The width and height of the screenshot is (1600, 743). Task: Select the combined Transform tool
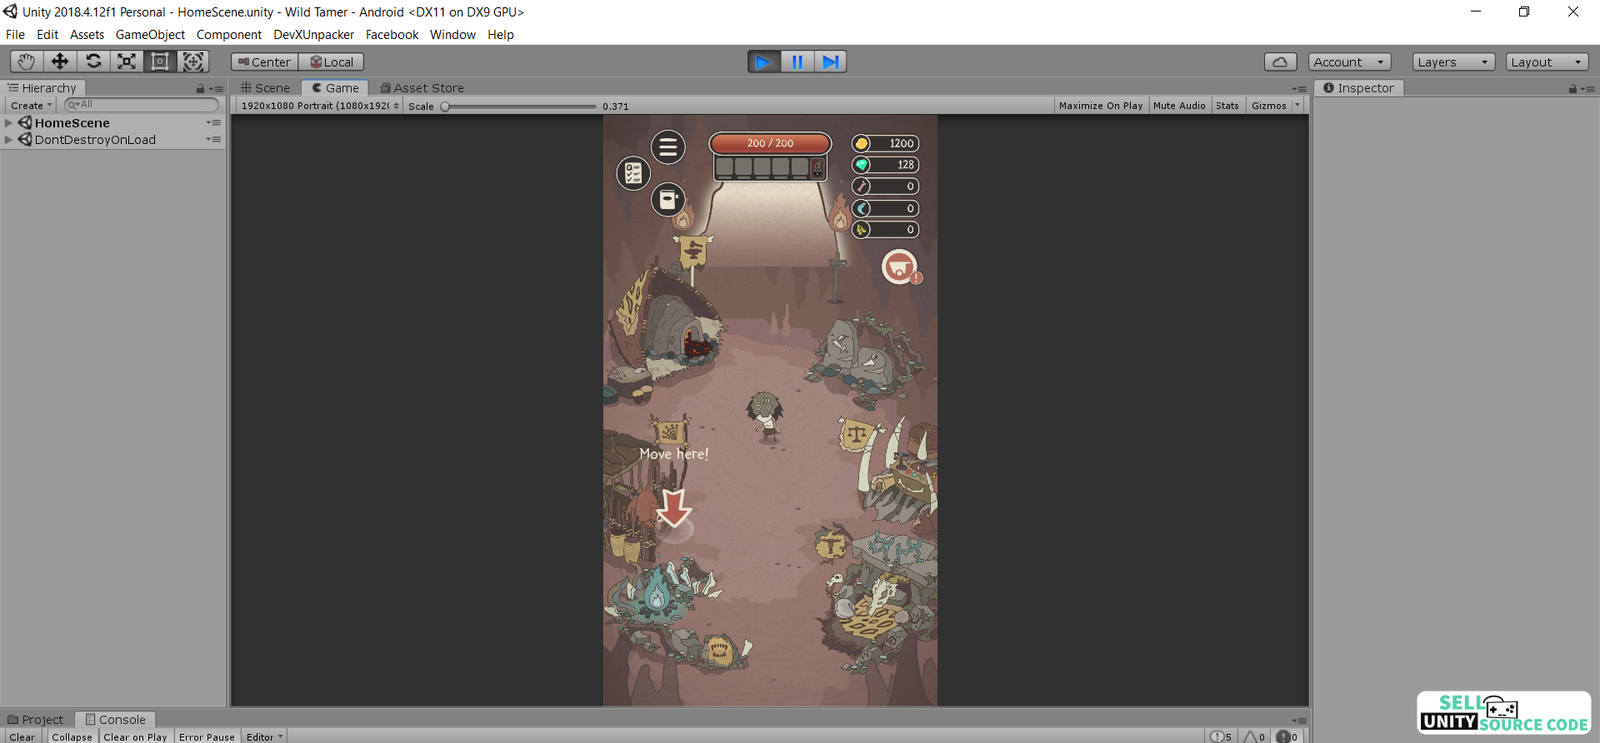tap(193, 61)
